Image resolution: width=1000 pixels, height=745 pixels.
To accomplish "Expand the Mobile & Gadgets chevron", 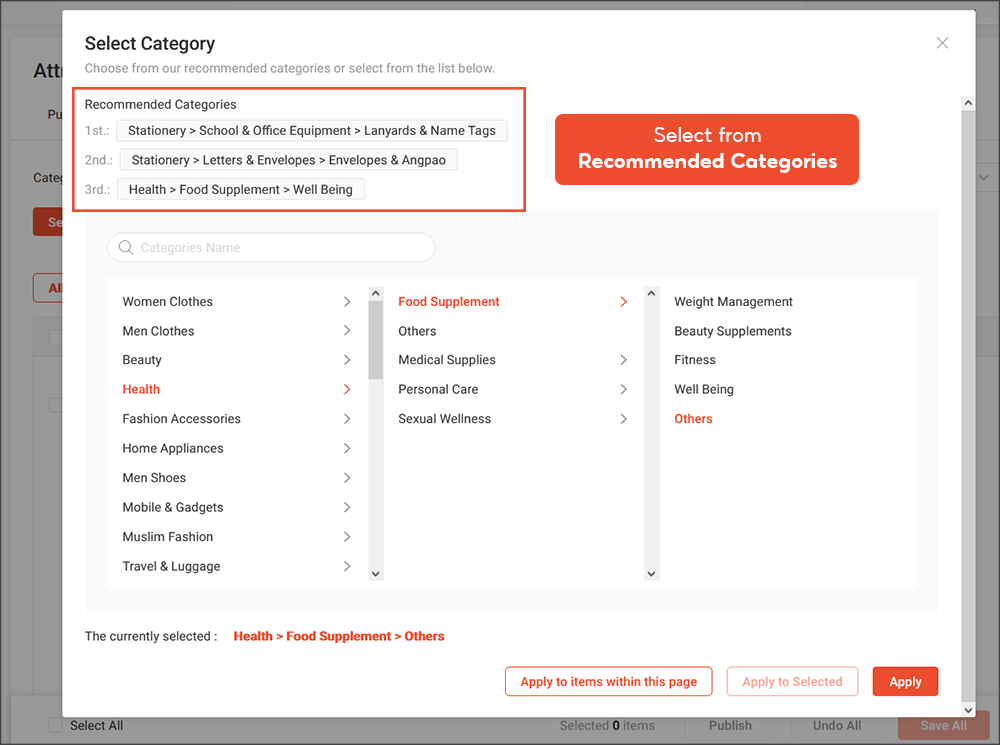I will click(347, 507).
